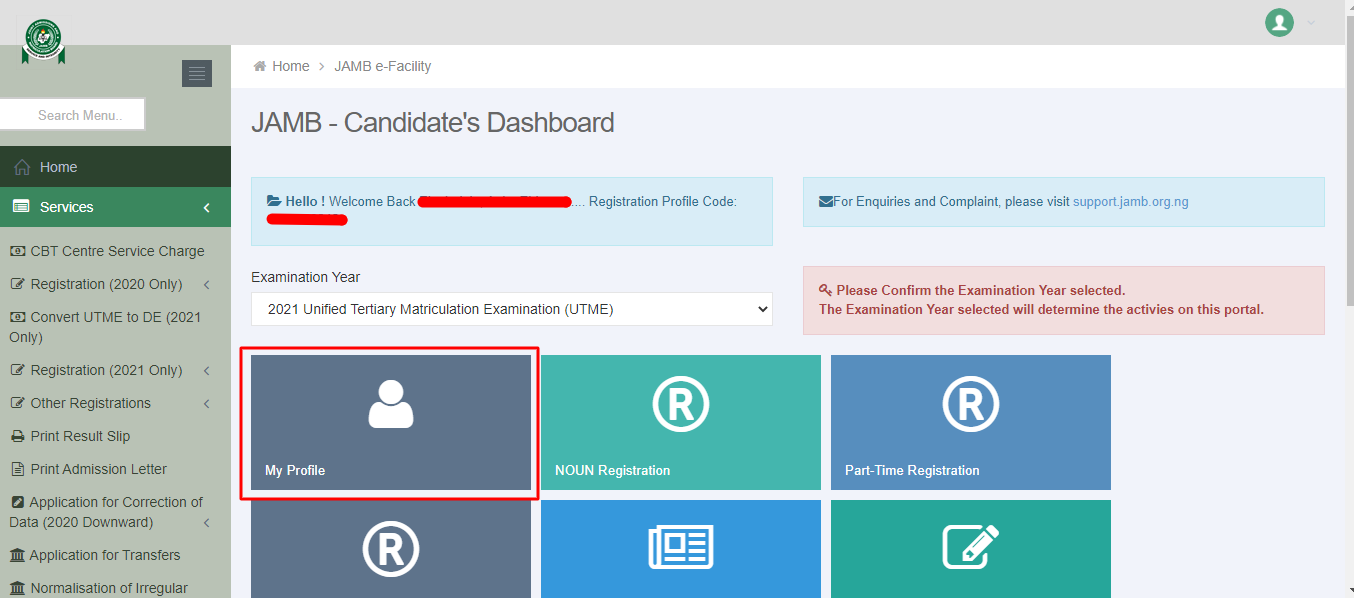Click the JAMB logo in header
1354x598 pixels.
43,39
